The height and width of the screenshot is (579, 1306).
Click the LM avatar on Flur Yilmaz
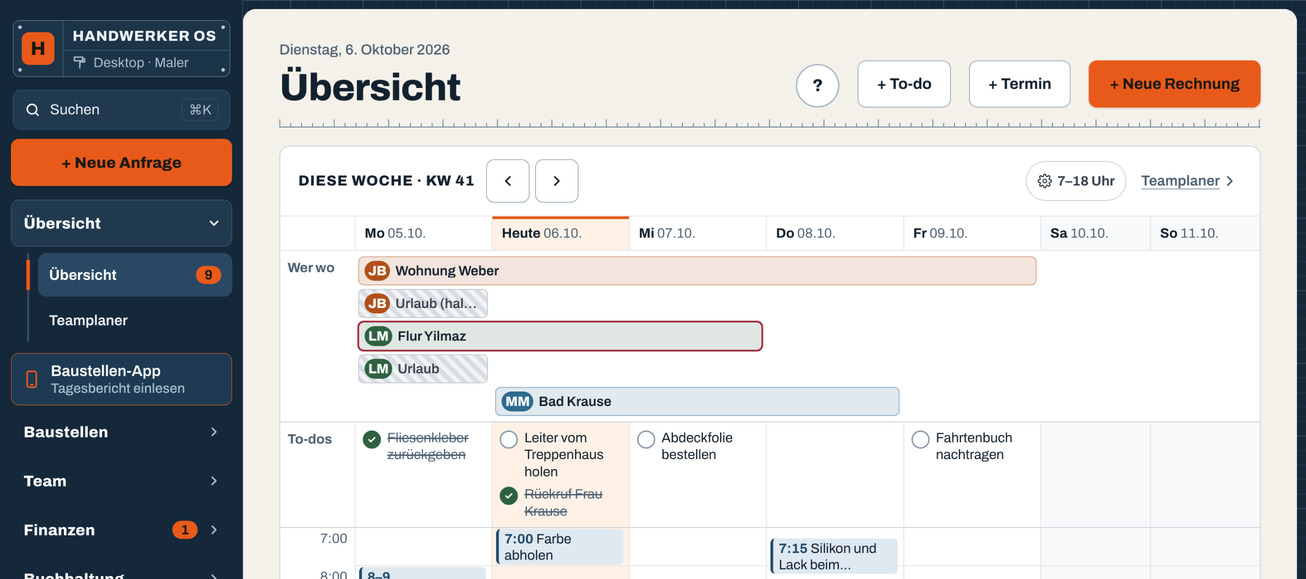378,336
